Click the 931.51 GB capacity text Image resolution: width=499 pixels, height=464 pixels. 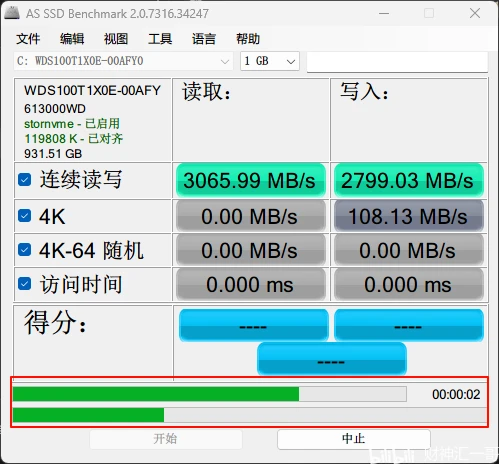tap(53, 154)
